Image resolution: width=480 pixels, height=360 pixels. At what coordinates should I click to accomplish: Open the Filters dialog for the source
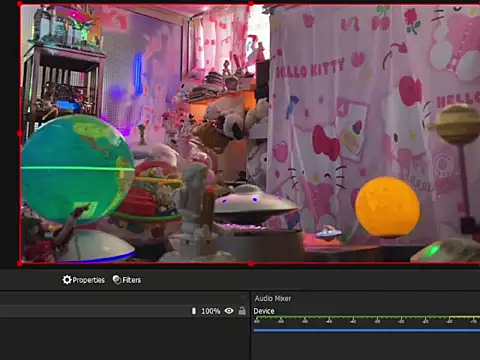pyautogui.click(x=127, y=280)
